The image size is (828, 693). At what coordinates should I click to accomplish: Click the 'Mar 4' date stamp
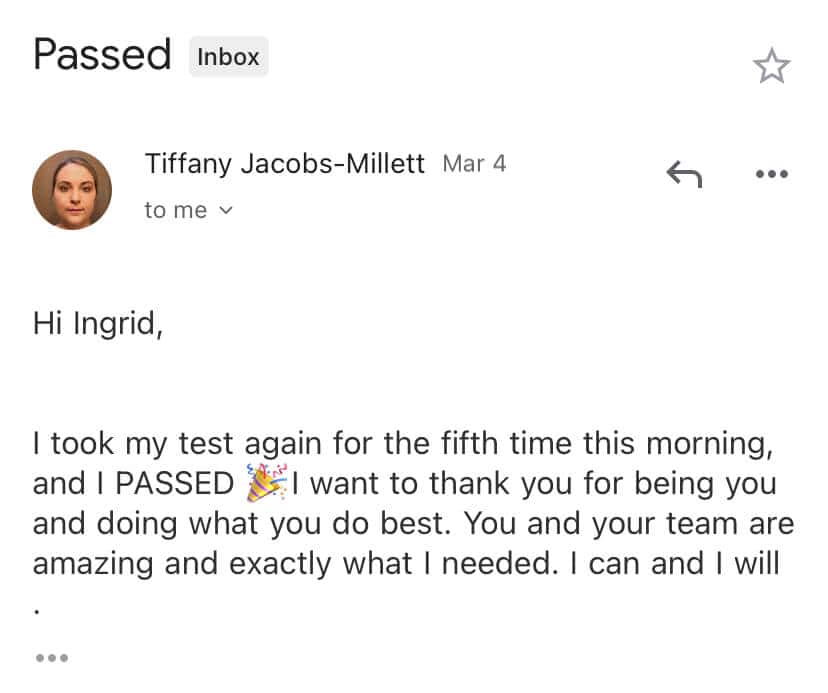click(x=474, y=163)
